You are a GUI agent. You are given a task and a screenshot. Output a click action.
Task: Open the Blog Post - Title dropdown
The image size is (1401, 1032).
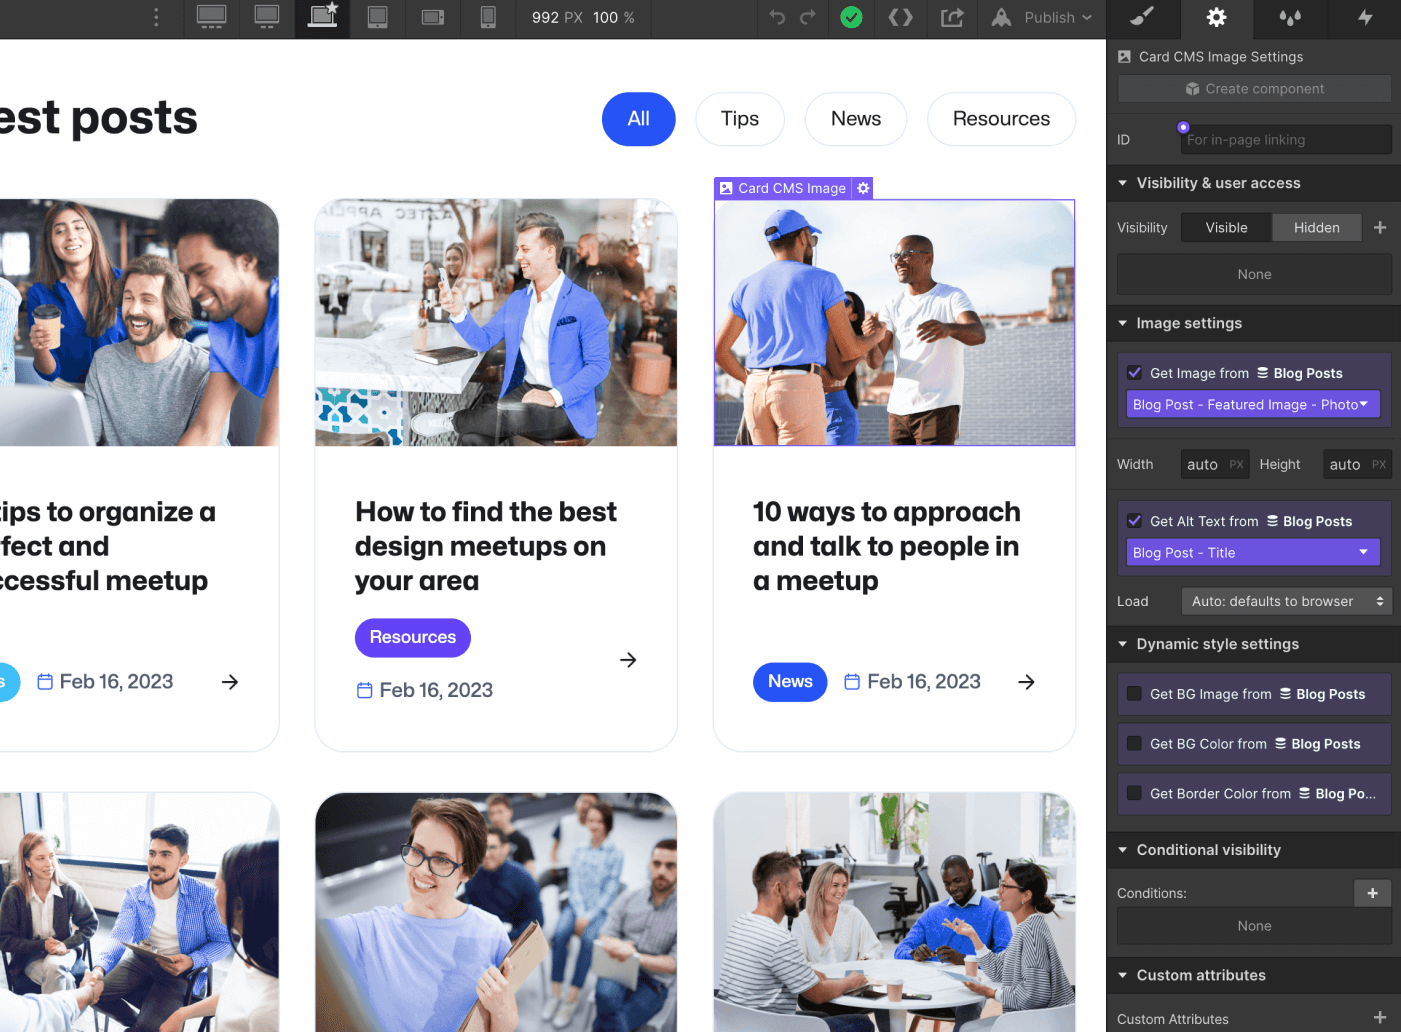click(x=1252, y=552)
